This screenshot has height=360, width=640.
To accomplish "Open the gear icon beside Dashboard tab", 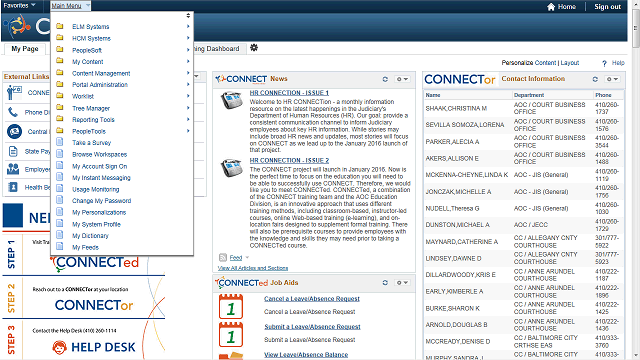I will click(x=254, y=48).
